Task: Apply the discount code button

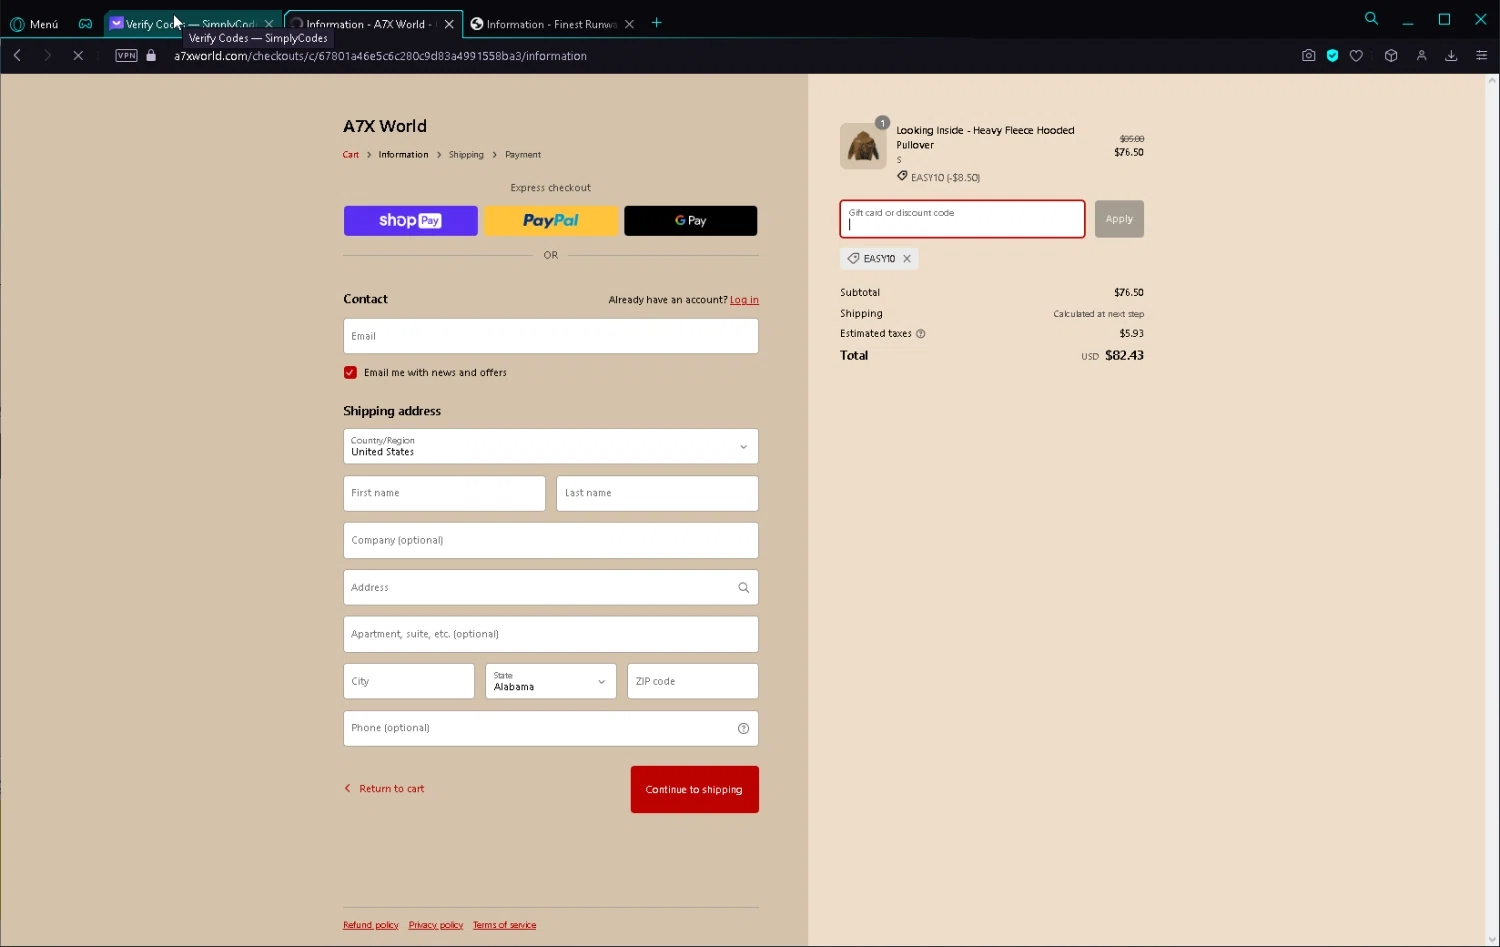Action: tap(1119, 219)
